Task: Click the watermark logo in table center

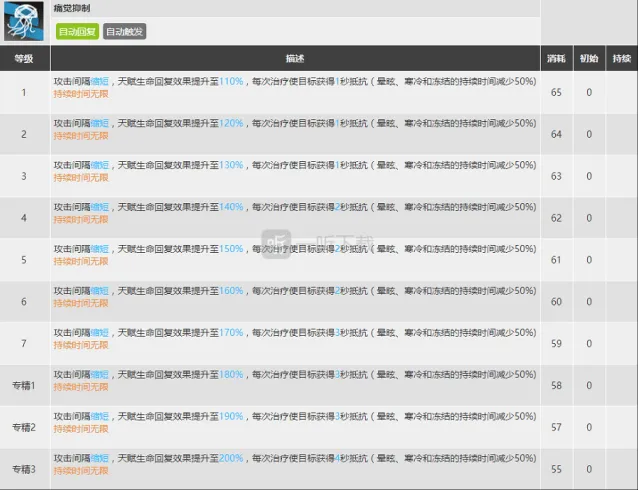Action: pyautogui.click(x=278, y=243)
